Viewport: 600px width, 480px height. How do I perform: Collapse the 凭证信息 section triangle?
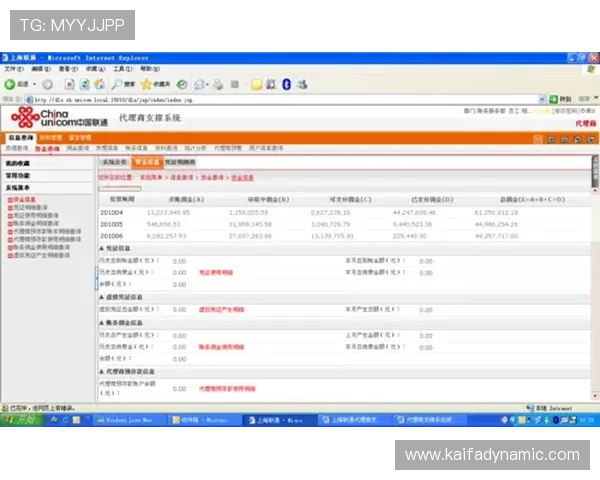pos(102,247)
